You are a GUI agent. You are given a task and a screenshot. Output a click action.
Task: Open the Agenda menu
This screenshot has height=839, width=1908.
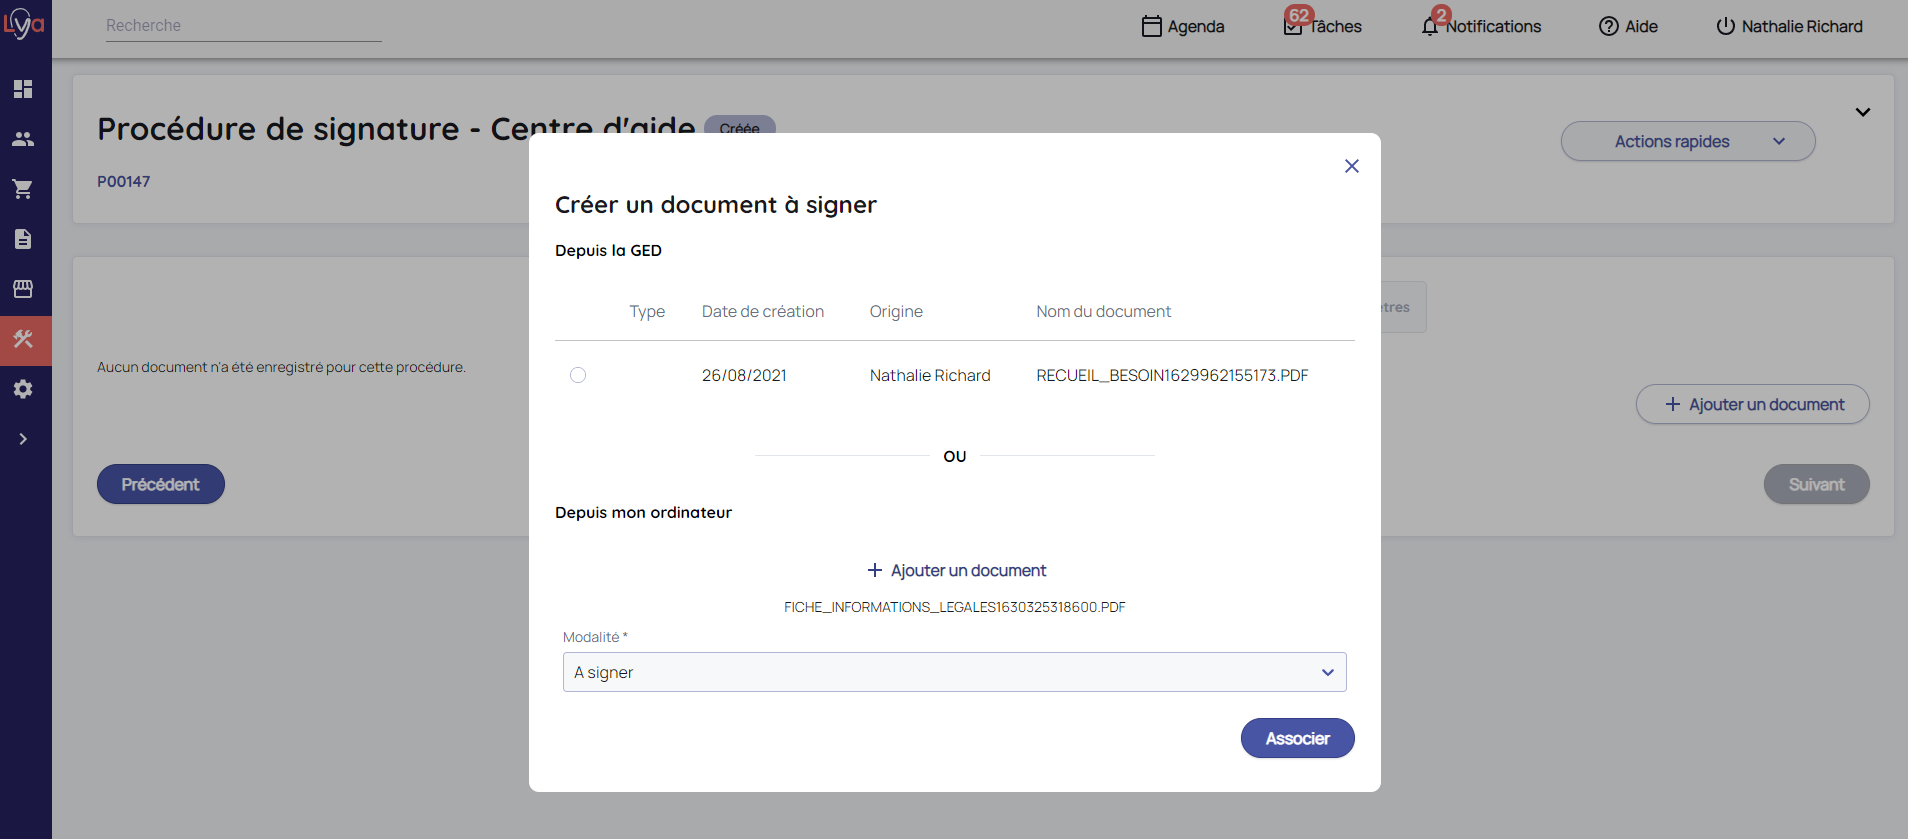pos(1183,26)
